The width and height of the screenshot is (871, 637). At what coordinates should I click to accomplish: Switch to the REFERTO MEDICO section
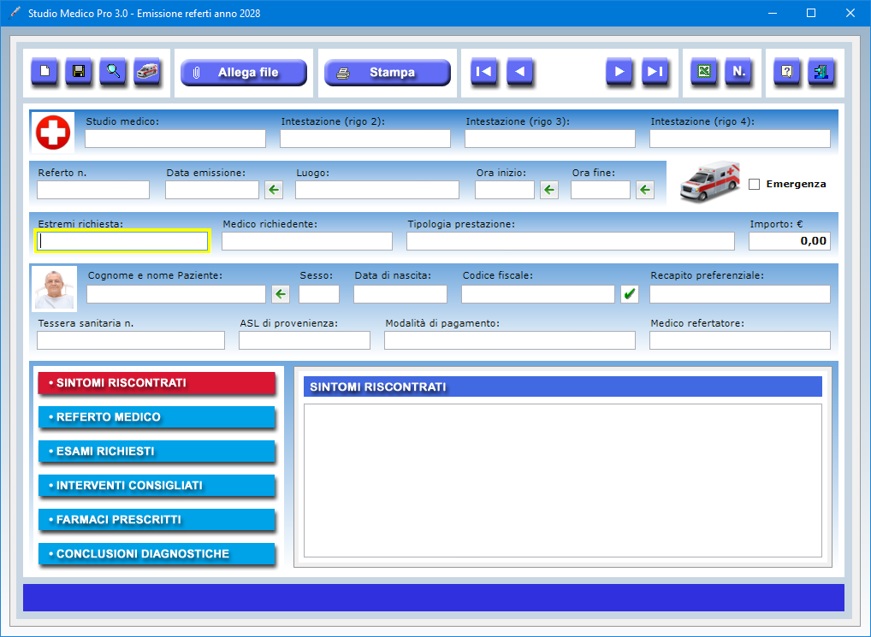point(157,417)
